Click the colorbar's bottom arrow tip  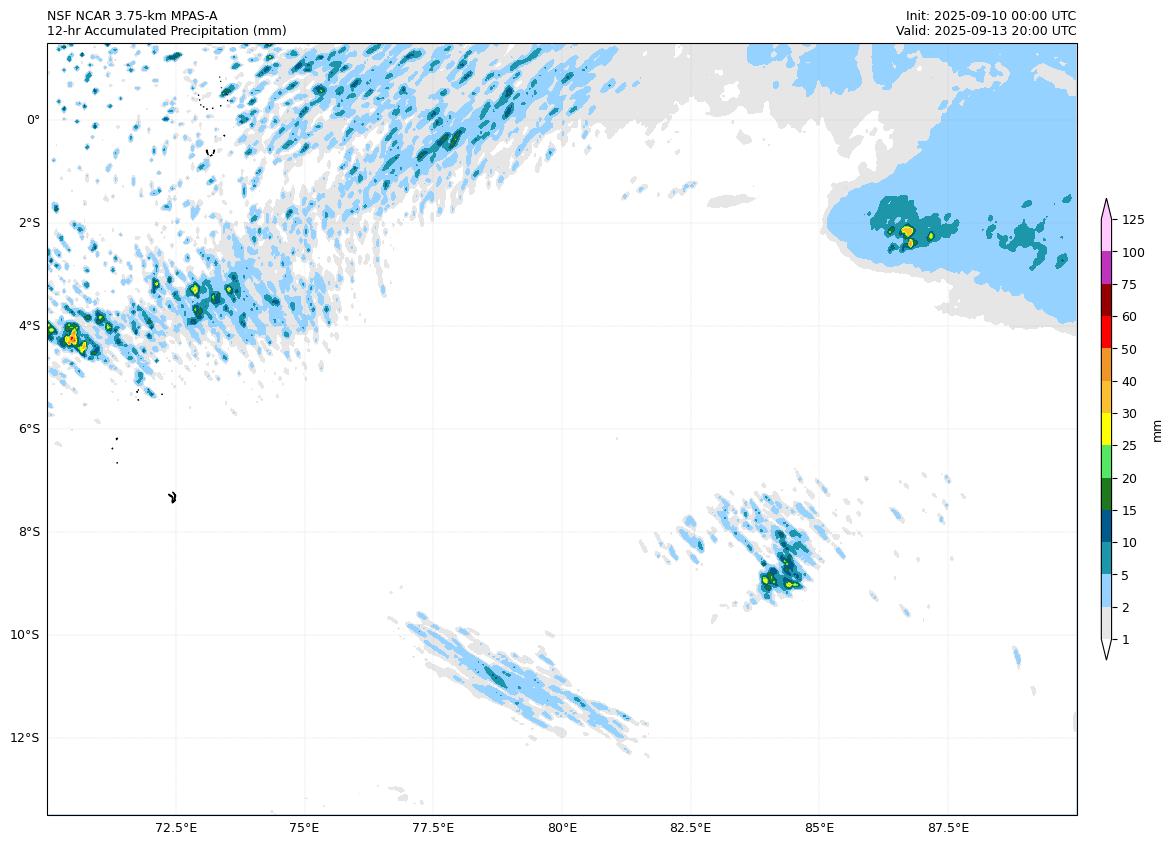(x=1106, y=657)
